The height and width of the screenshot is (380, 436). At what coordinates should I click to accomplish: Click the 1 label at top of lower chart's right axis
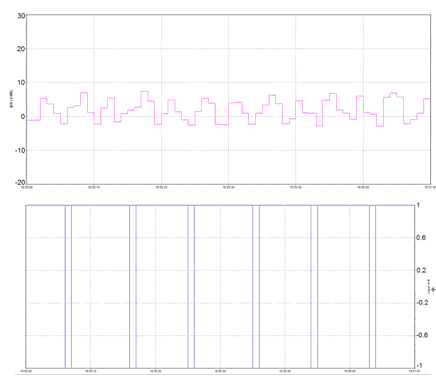coord(418,205)
